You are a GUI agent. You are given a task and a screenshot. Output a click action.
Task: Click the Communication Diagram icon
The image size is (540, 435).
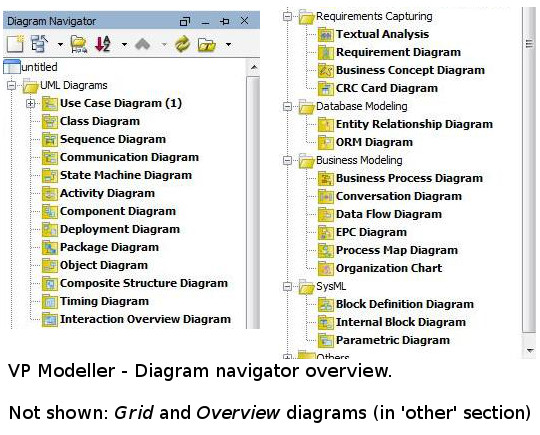point(50,157)
